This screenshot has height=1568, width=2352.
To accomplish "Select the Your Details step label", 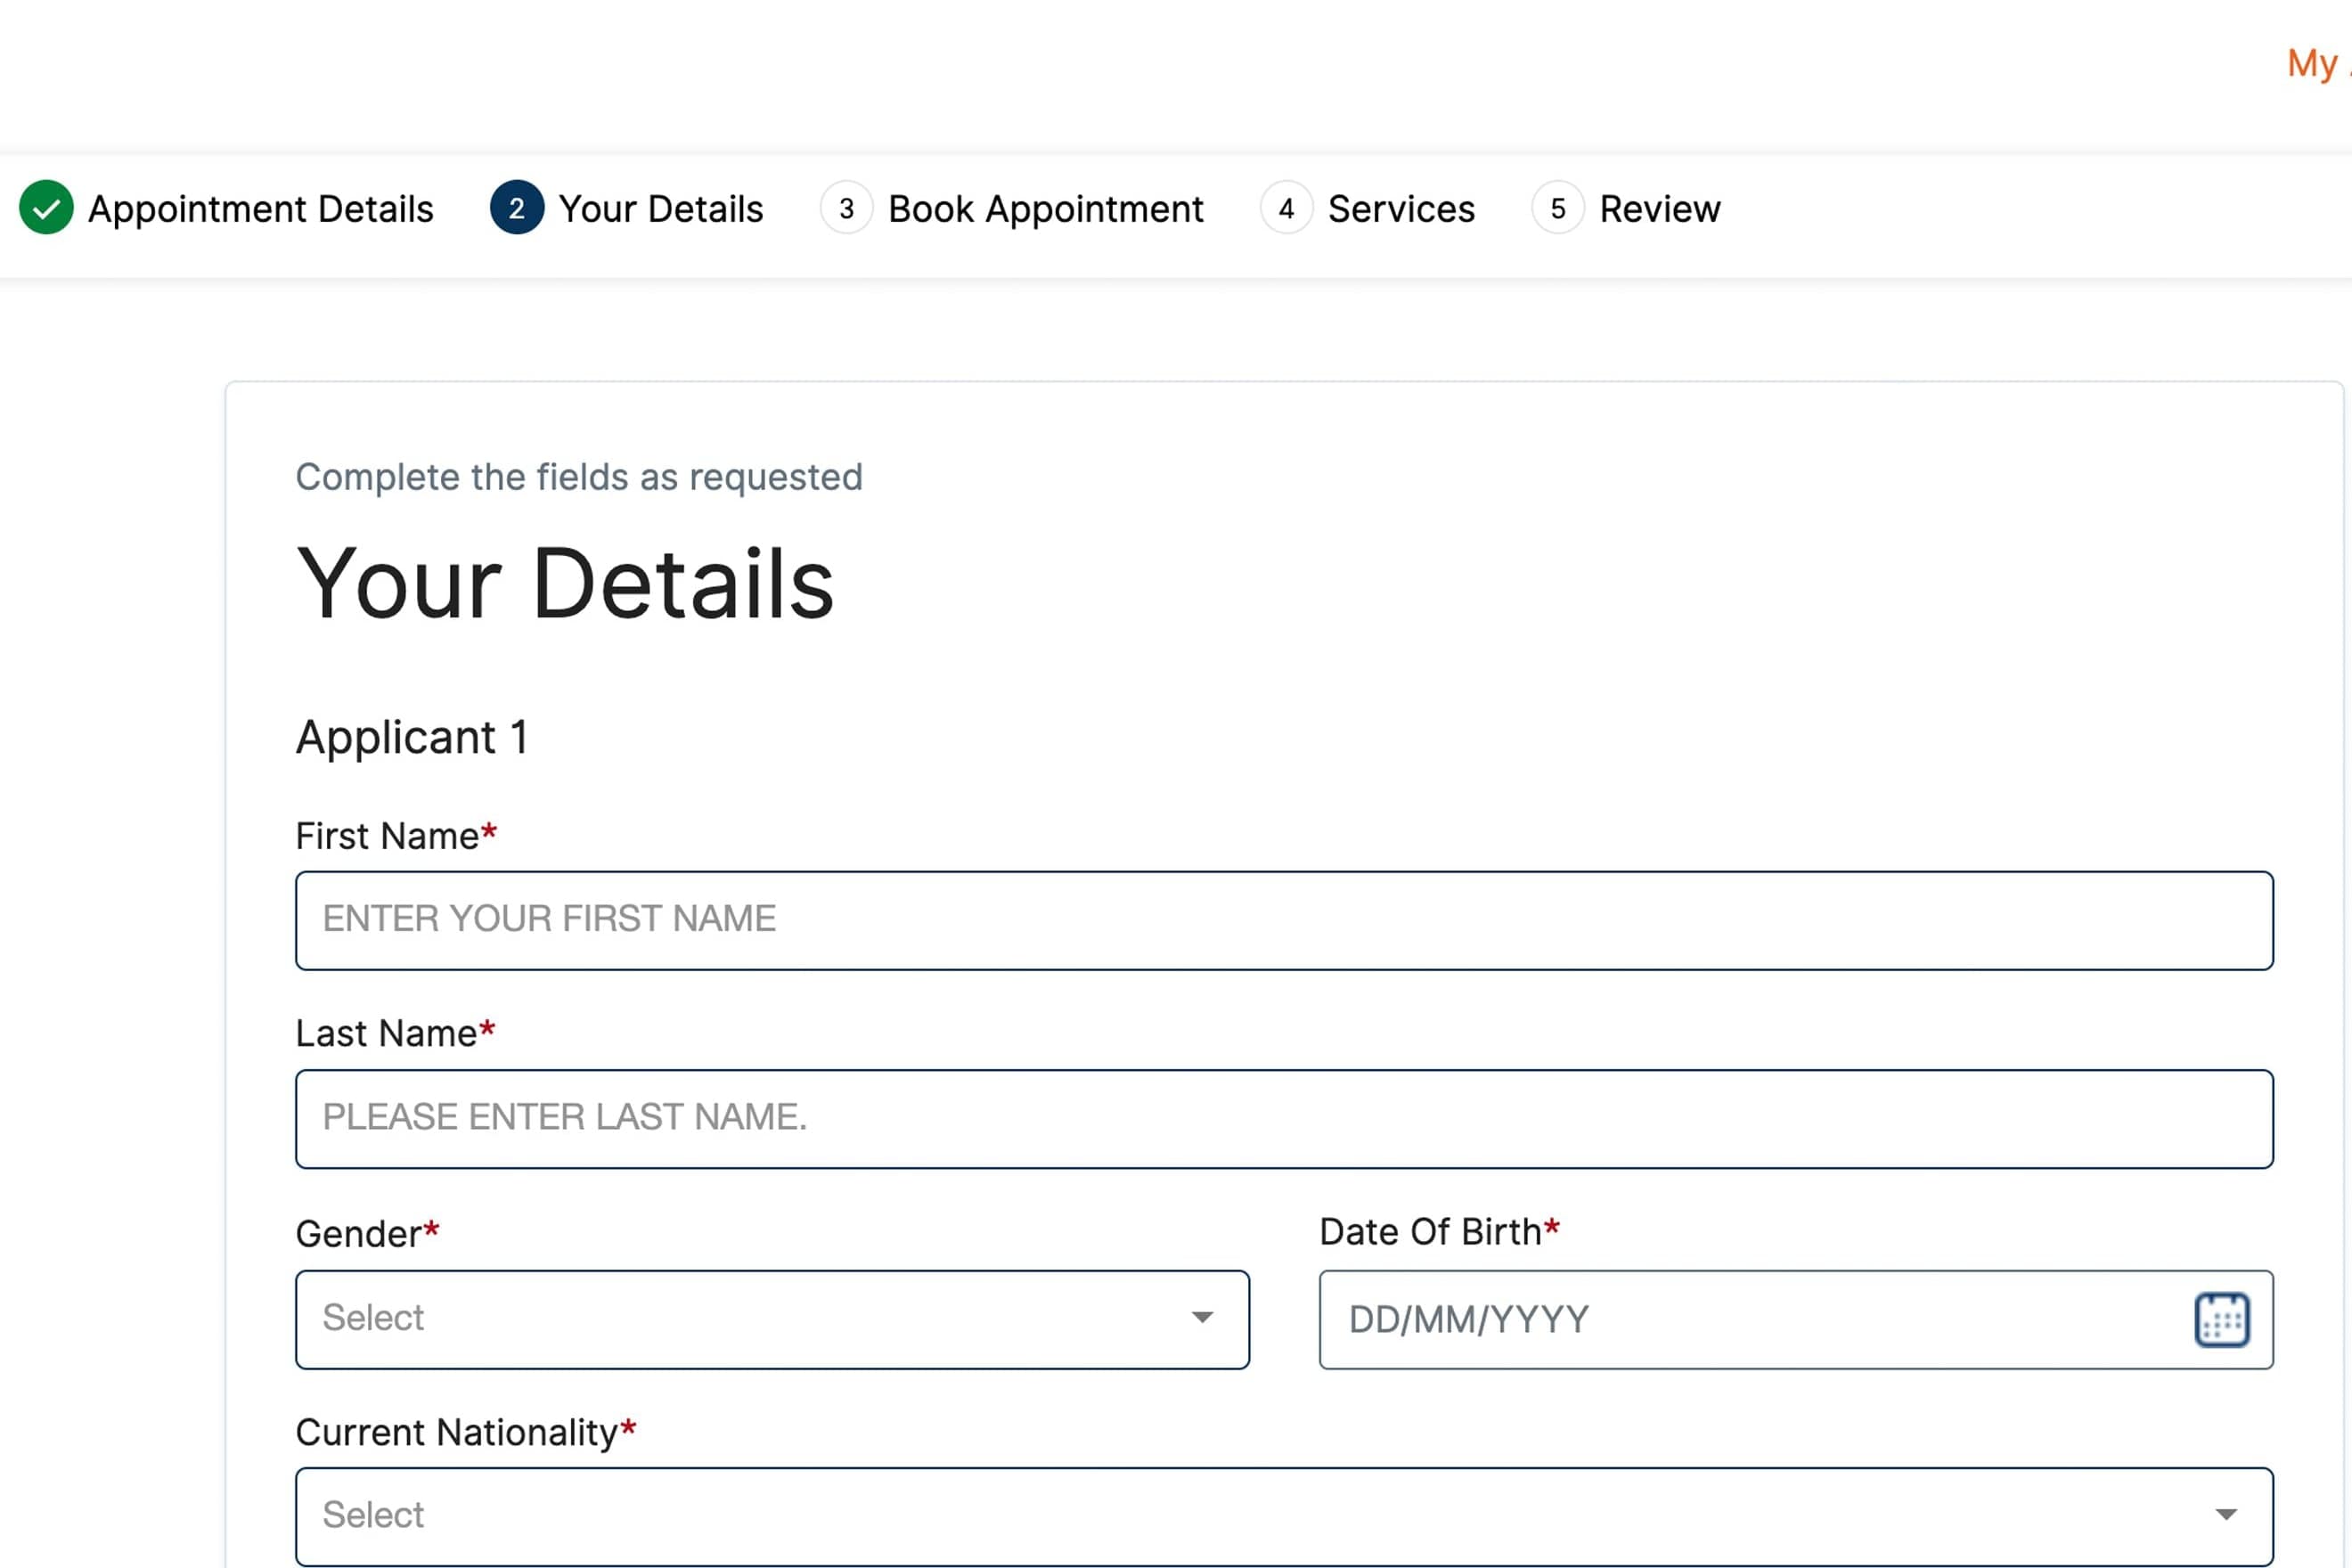I will pyautogui.click(x=660, y=209).
